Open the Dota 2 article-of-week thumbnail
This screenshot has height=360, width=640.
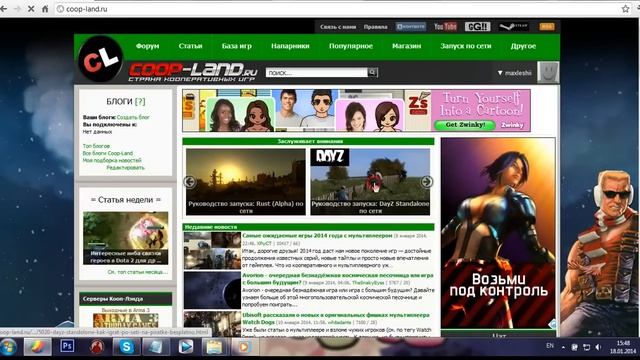(125, 238)
